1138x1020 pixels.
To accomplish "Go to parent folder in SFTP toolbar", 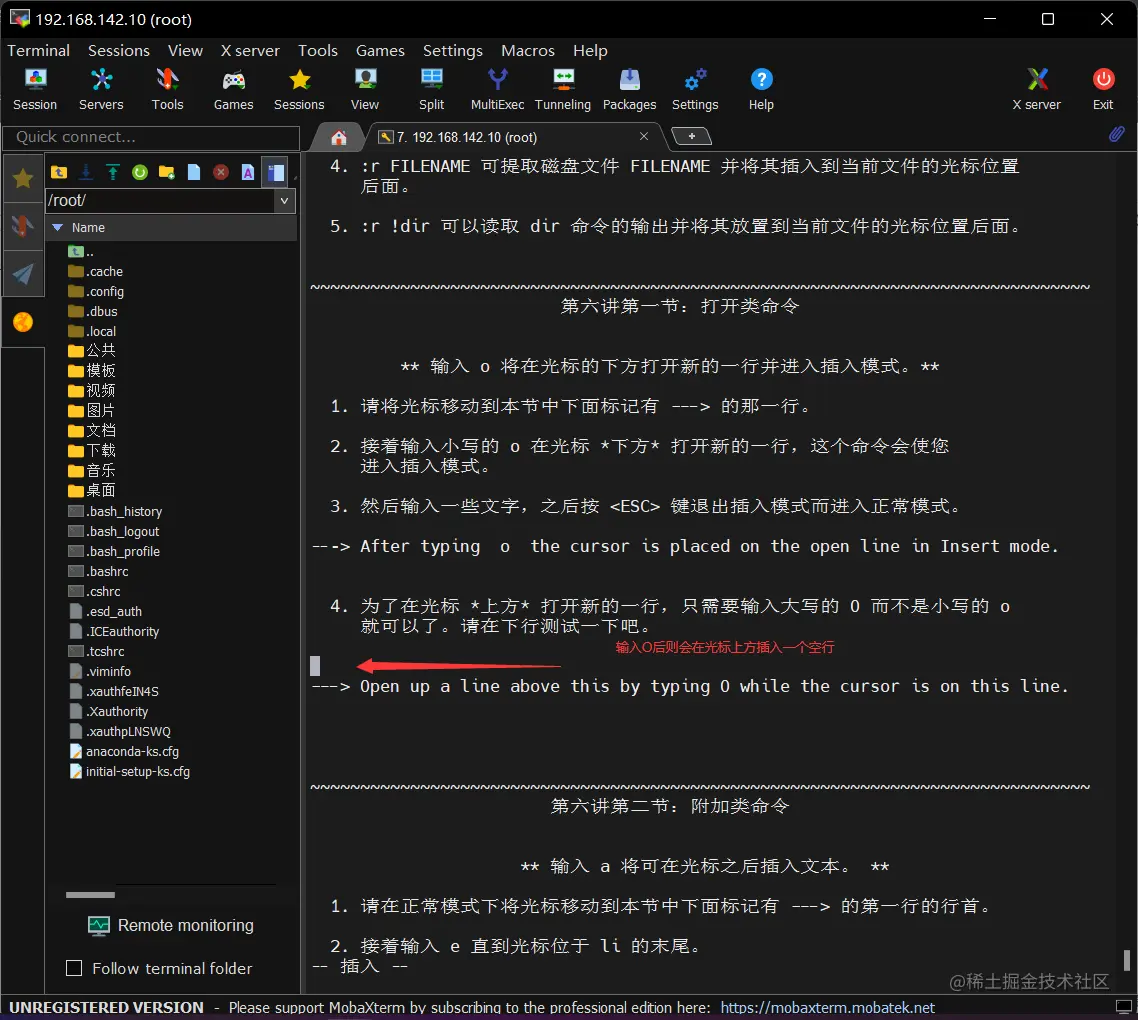I will point(59,172).
